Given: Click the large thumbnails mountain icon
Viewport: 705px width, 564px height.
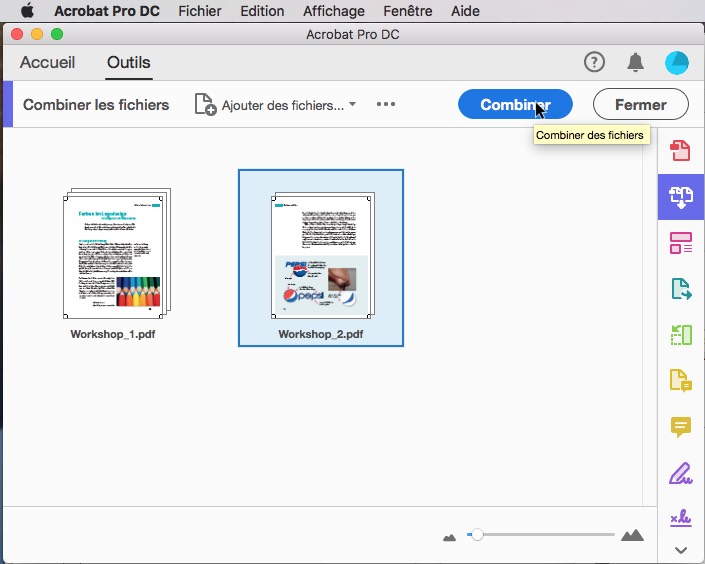Looking at the screenshot, I should pos(632,535).
